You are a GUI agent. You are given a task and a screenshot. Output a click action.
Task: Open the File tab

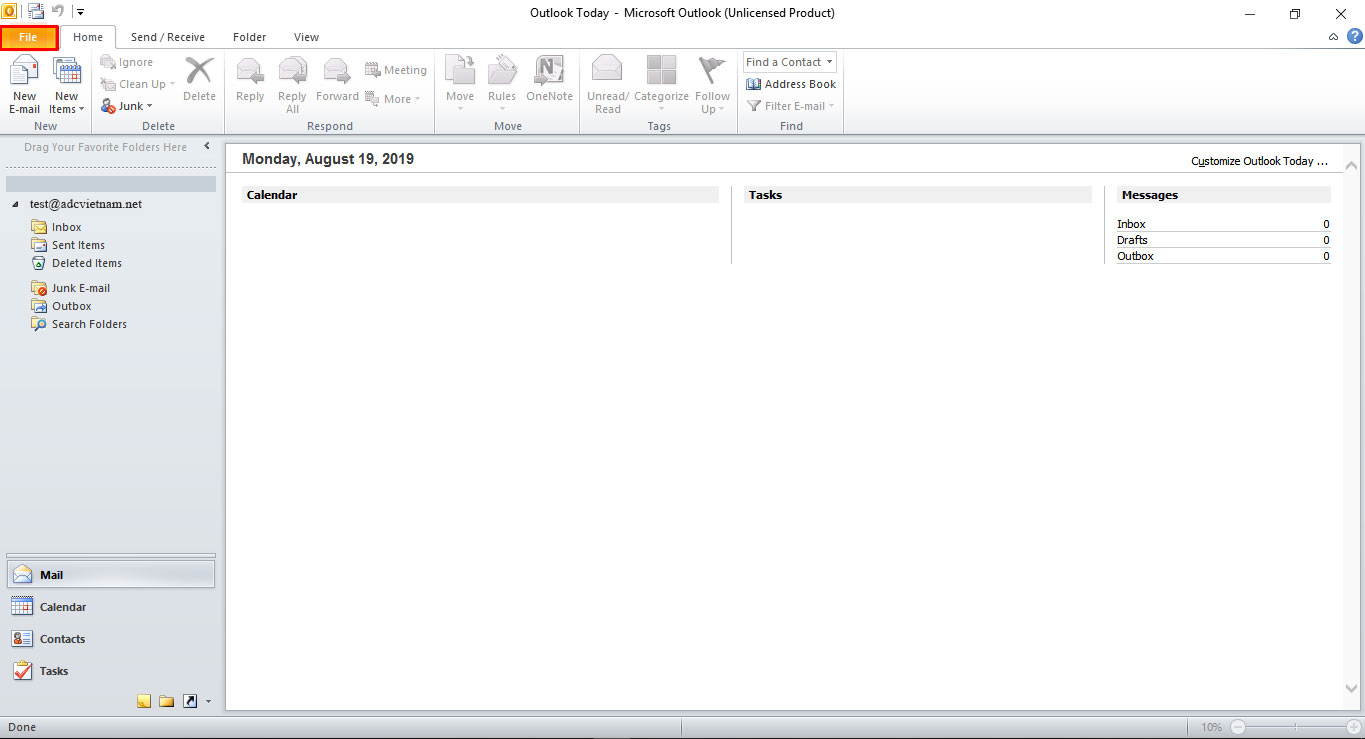[x=28, y=37]
